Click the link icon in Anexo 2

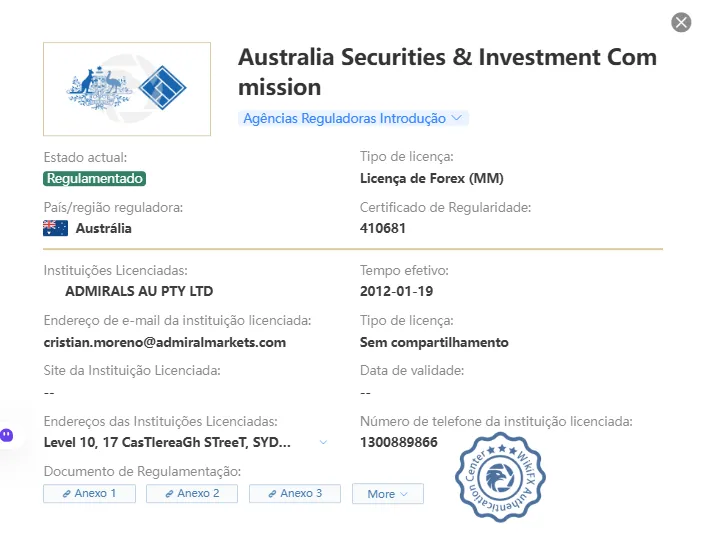click(x=169, y=494)
